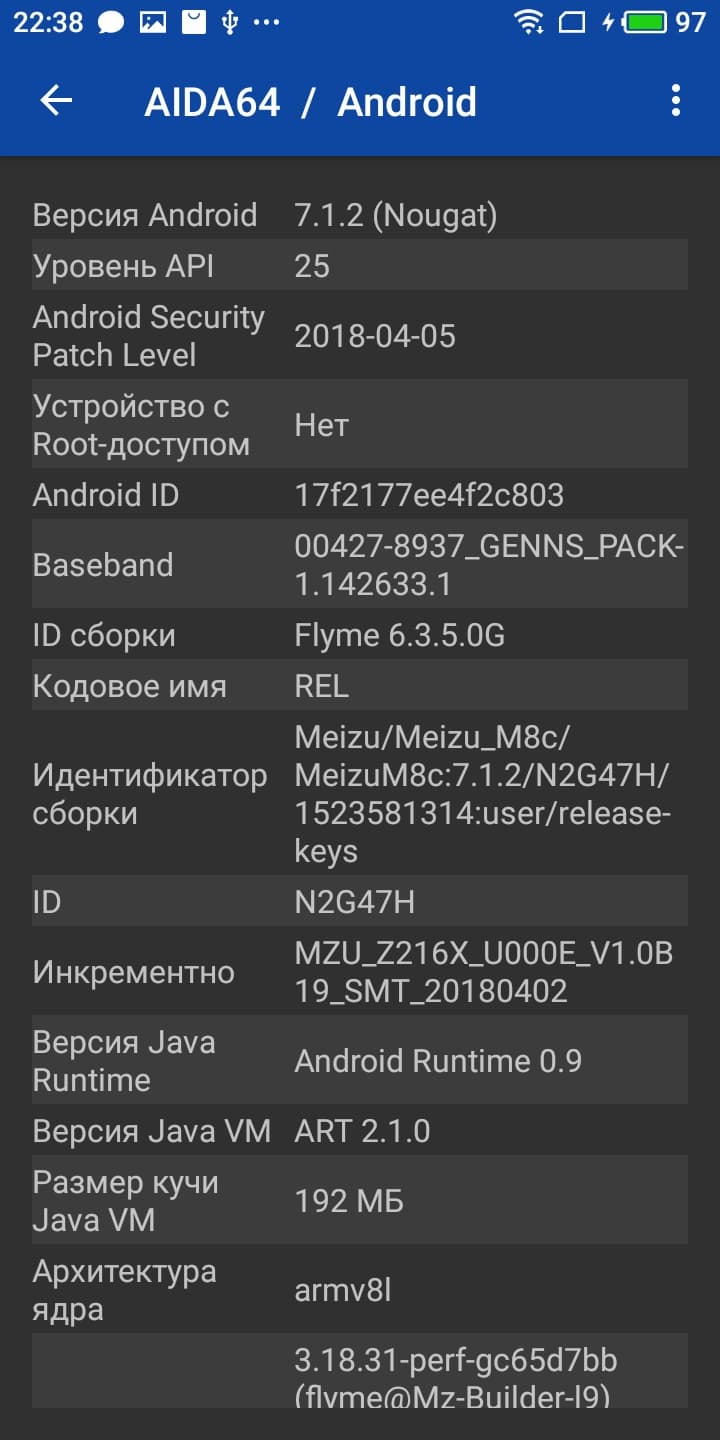This screenshot has height=1440, width=720.
Task: Select the Уровень API row
Action: tap(360, 265)
